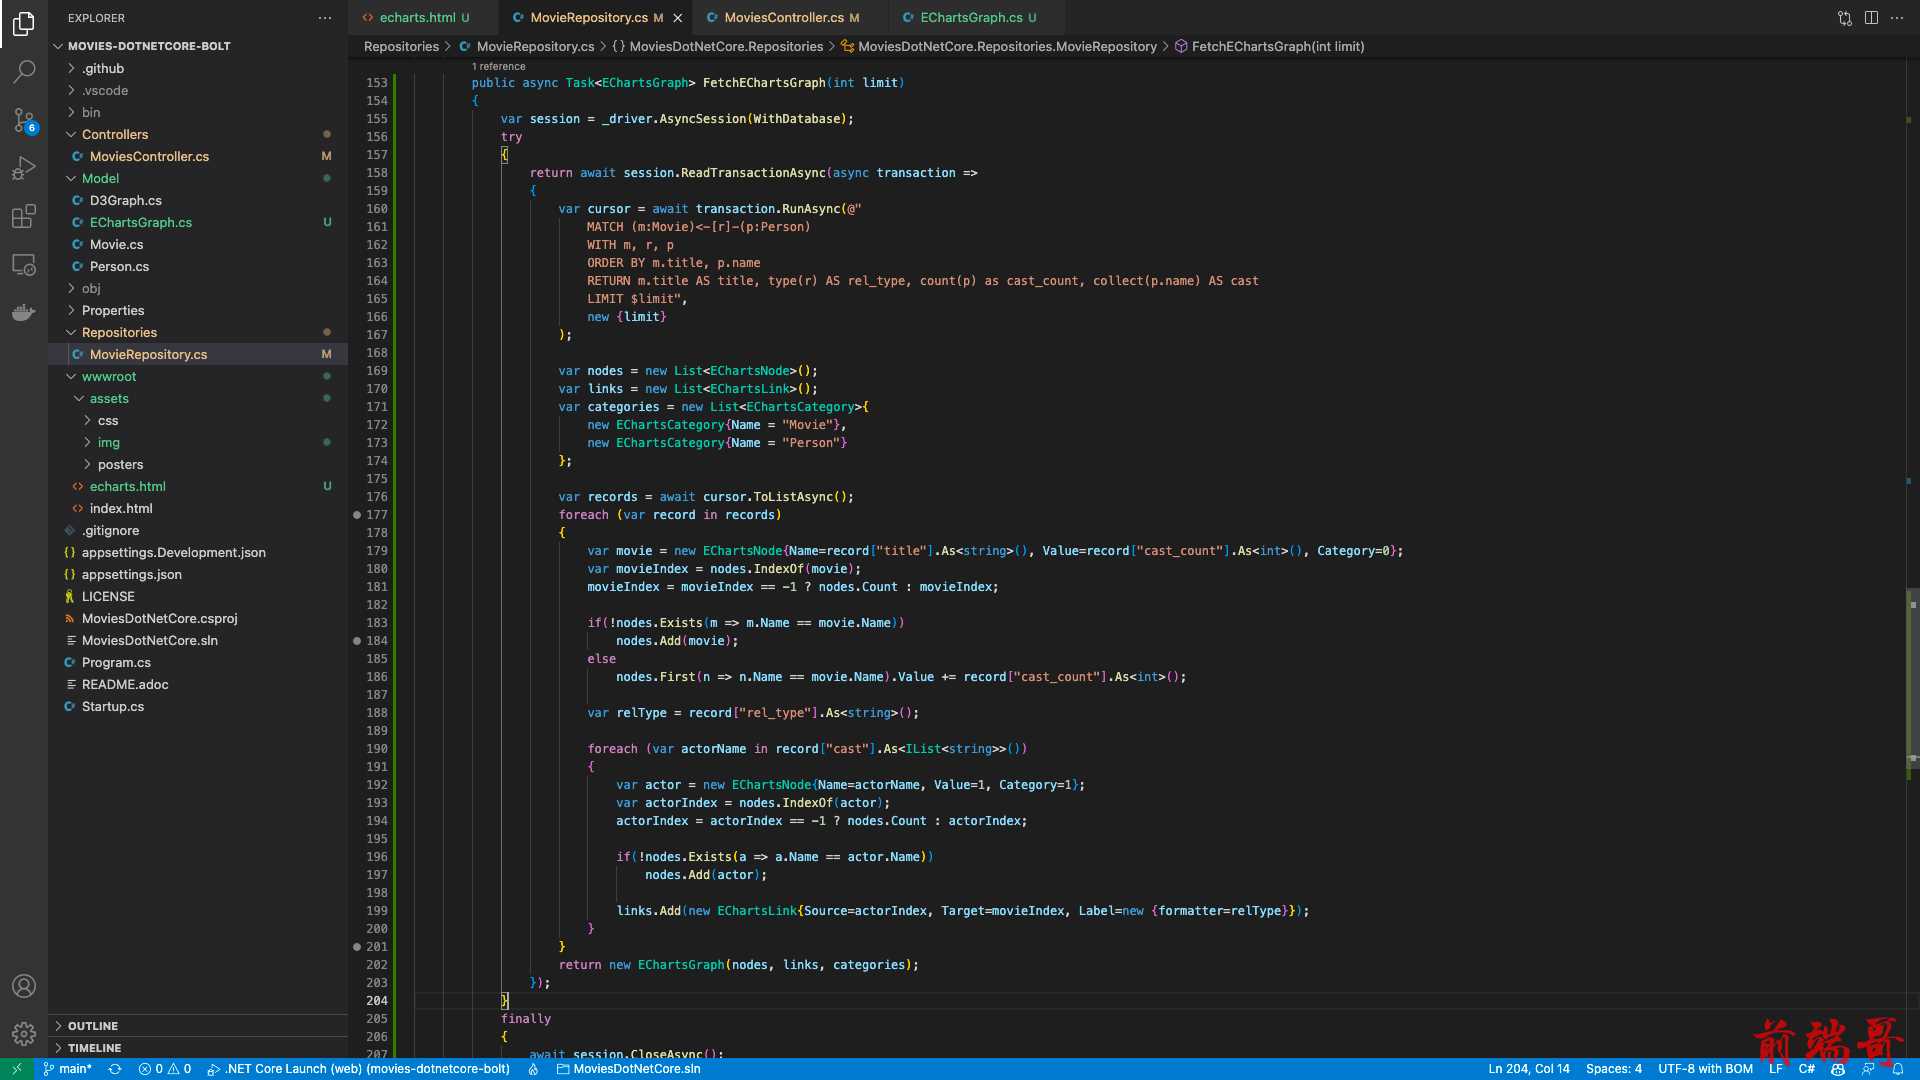Open remote window indicator in status bar
Viewport: 1920px width, 1080px height.
(x=17, y=1069)
